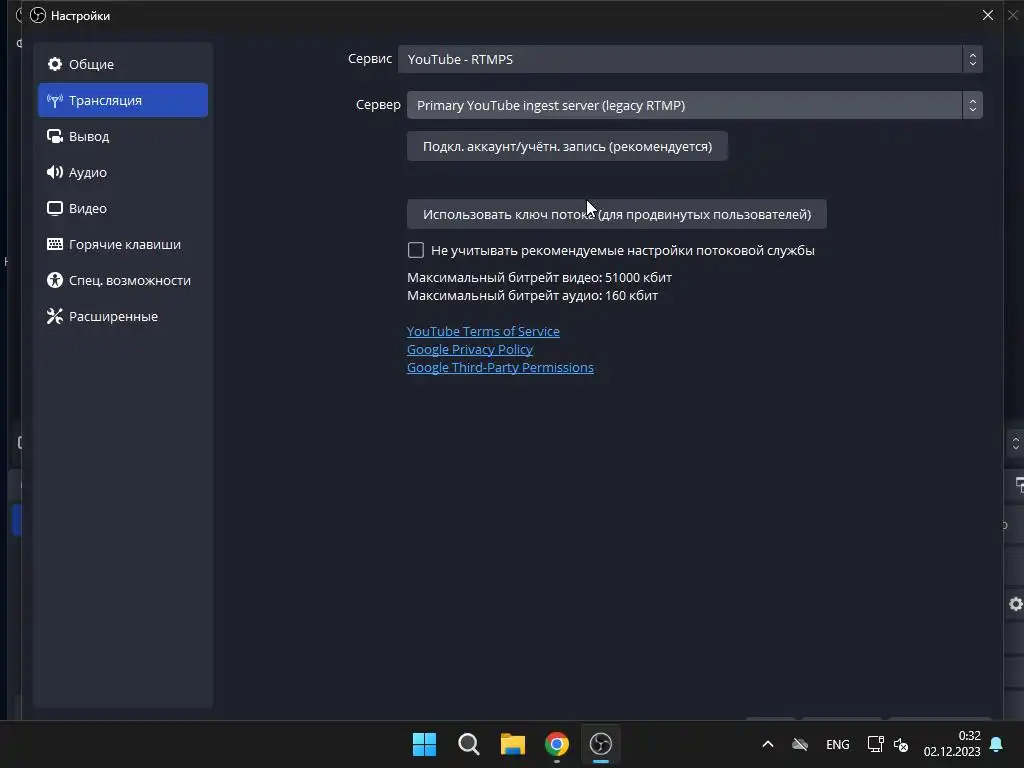Open the Сервис dropdown showing YouTube - RTMPS
The image size is (1024, 768).
coord(690,59)
